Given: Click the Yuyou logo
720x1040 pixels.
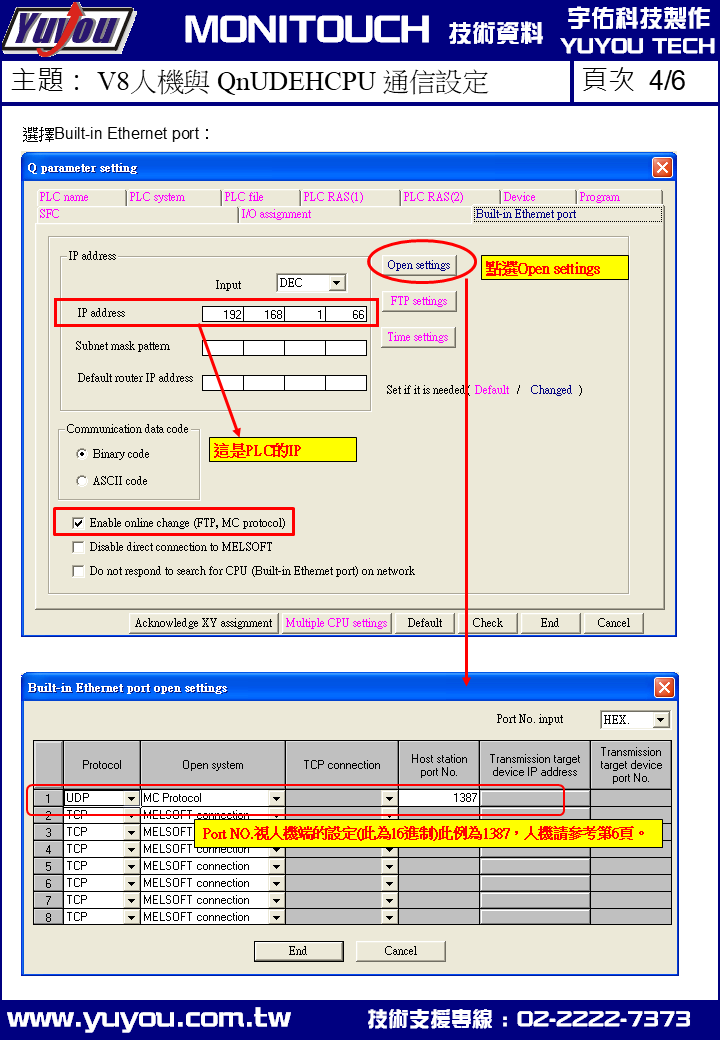Looking at the screenshot, I should coord(68,29).
